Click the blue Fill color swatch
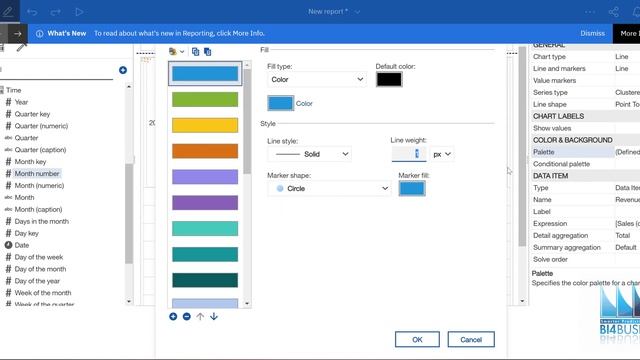The width and height of the screenshot is (640, 360). 280,103
